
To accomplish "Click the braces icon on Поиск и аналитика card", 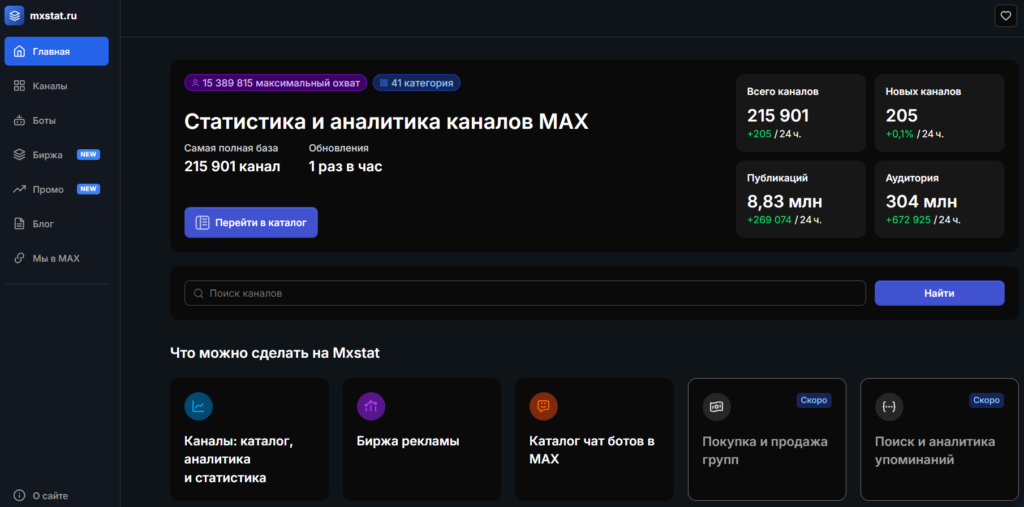I will (889, 406).
